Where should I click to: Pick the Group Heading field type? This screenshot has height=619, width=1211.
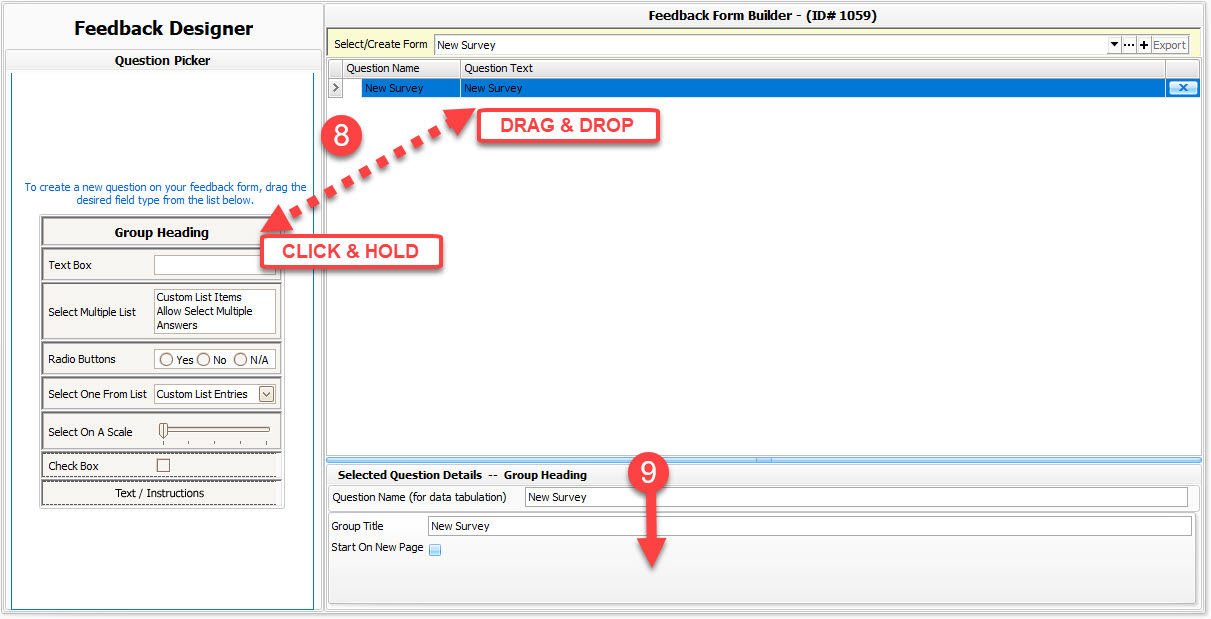pyautogui.click(x=161, y=232)
